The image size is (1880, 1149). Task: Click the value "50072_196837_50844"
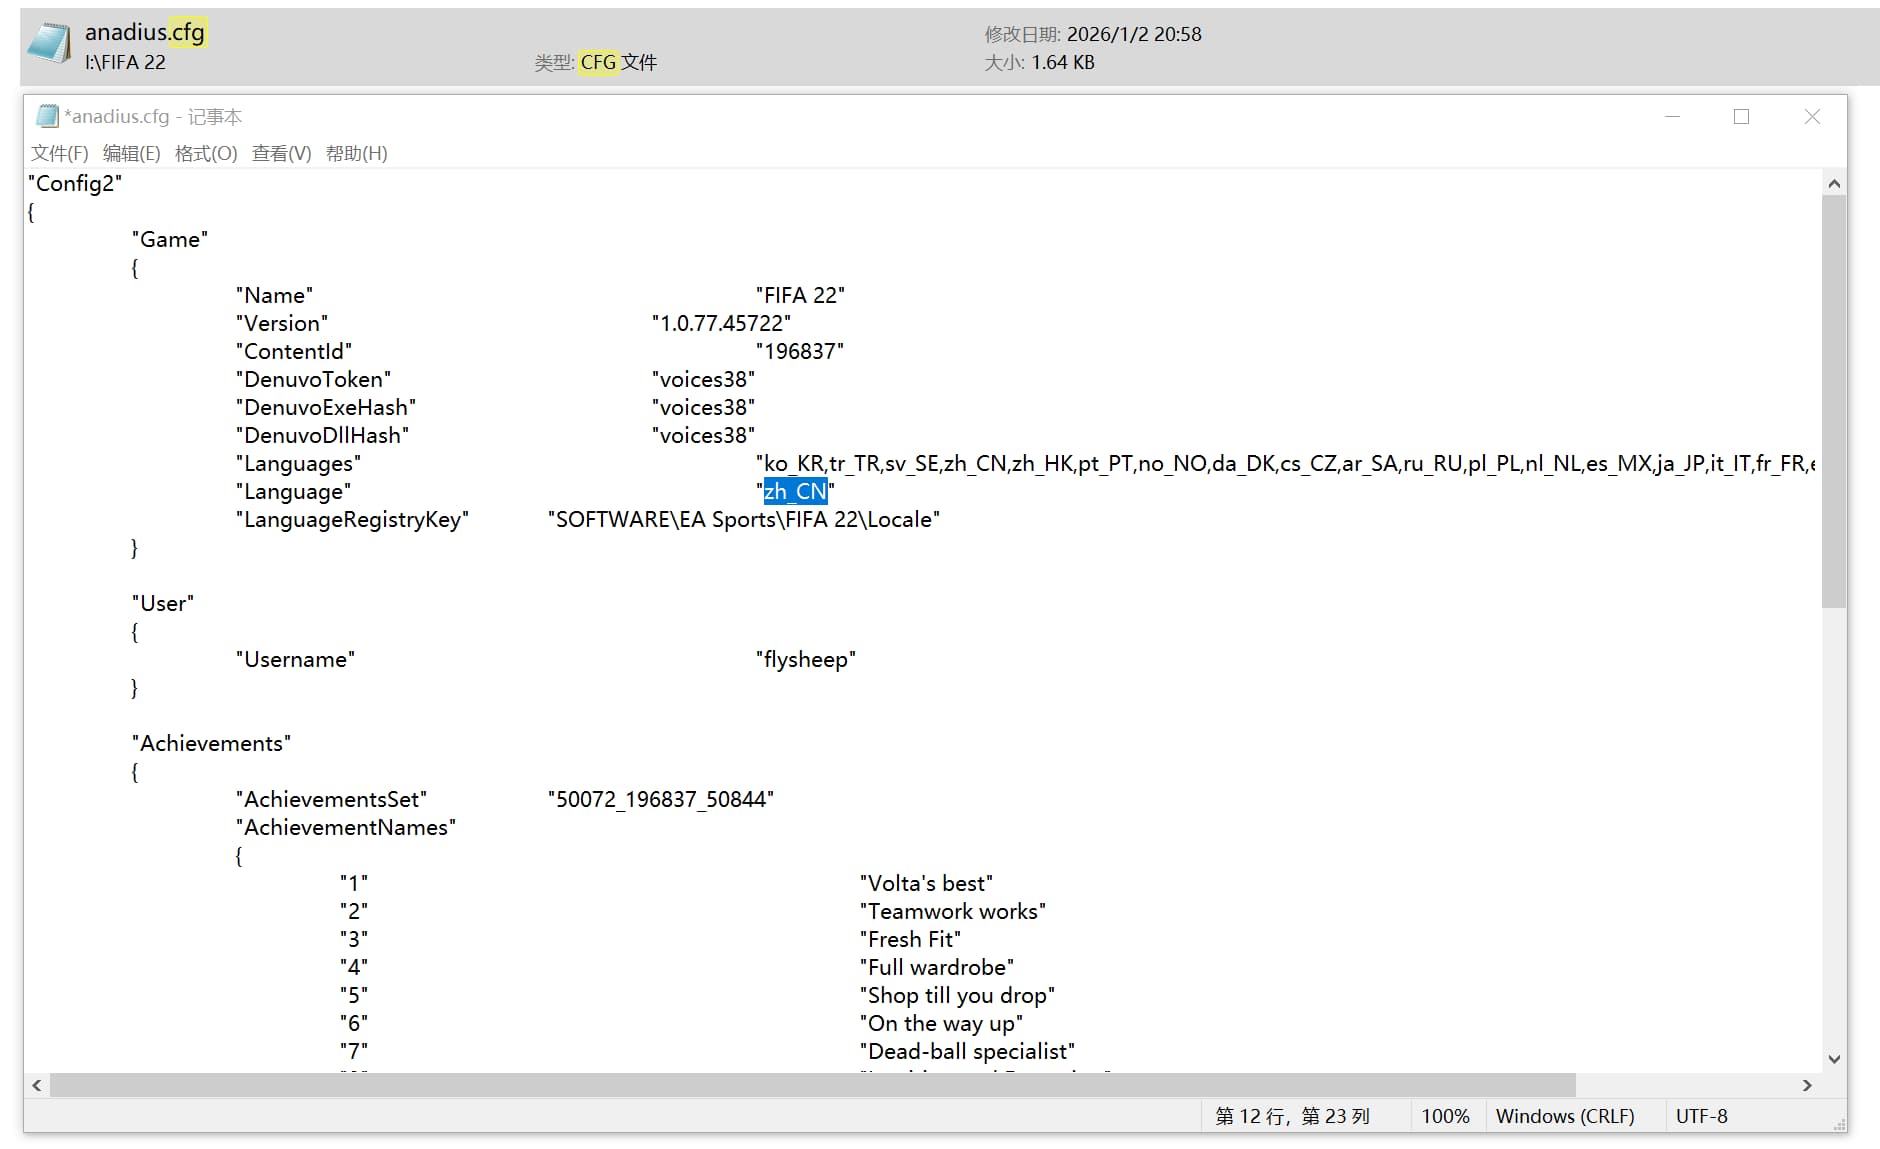661,799
